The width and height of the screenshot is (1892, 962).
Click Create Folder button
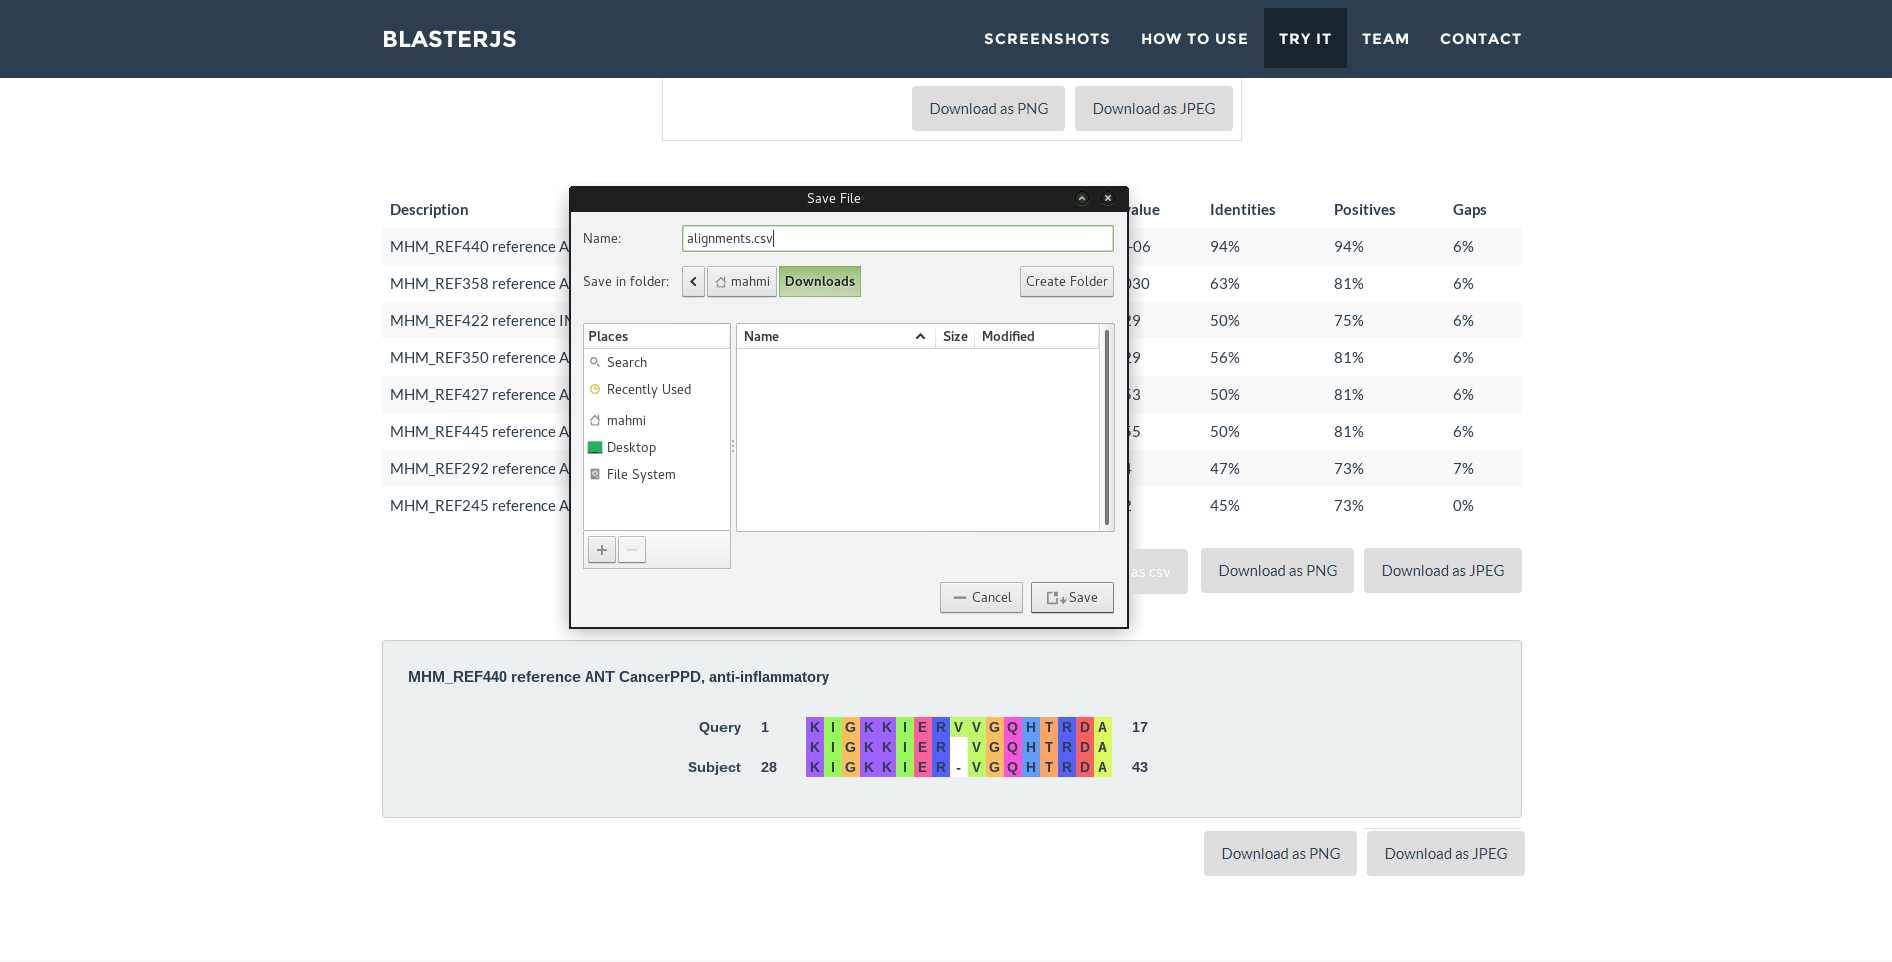[x=1066, y=282]
